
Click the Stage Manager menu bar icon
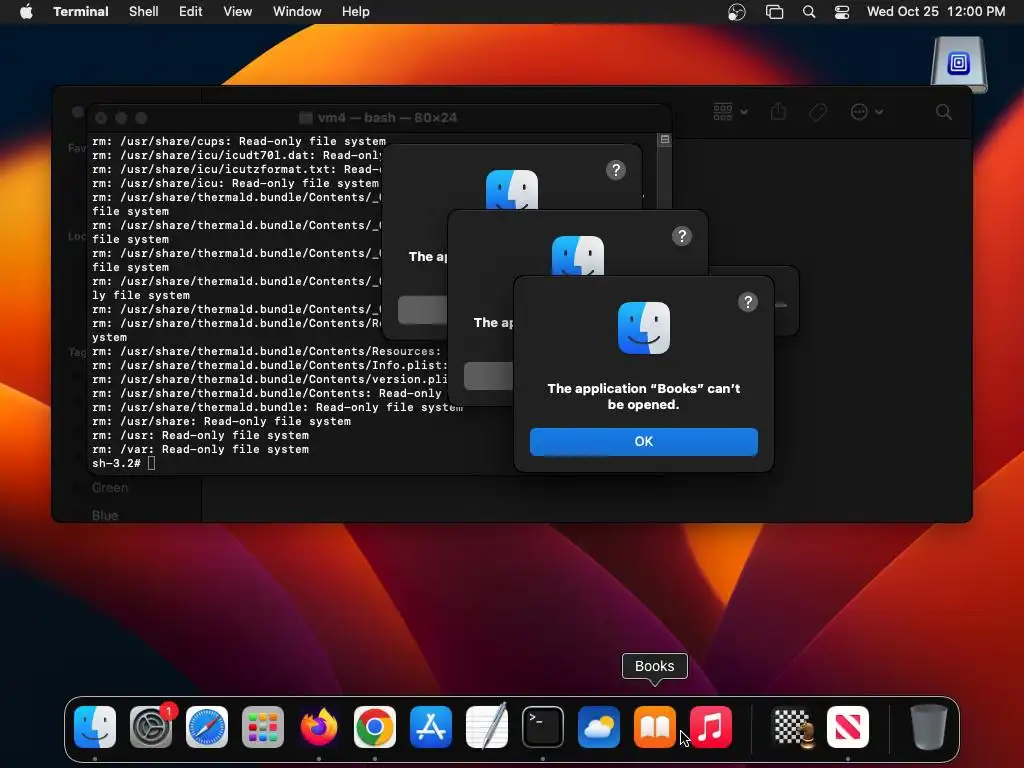(775, 12)
